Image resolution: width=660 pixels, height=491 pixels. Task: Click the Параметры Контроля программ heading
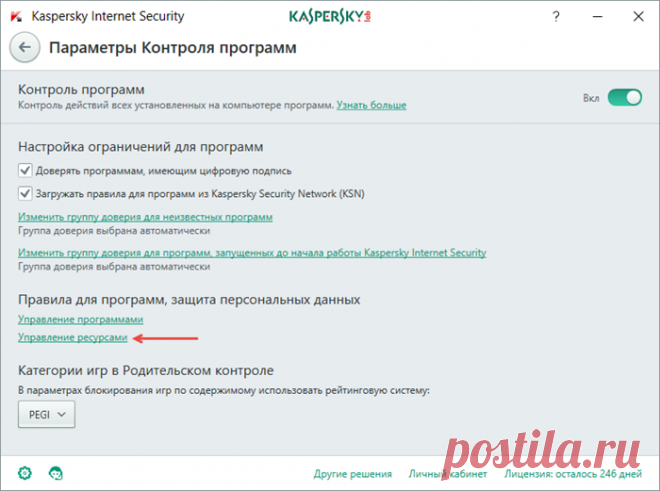click(x=173, y=48)
